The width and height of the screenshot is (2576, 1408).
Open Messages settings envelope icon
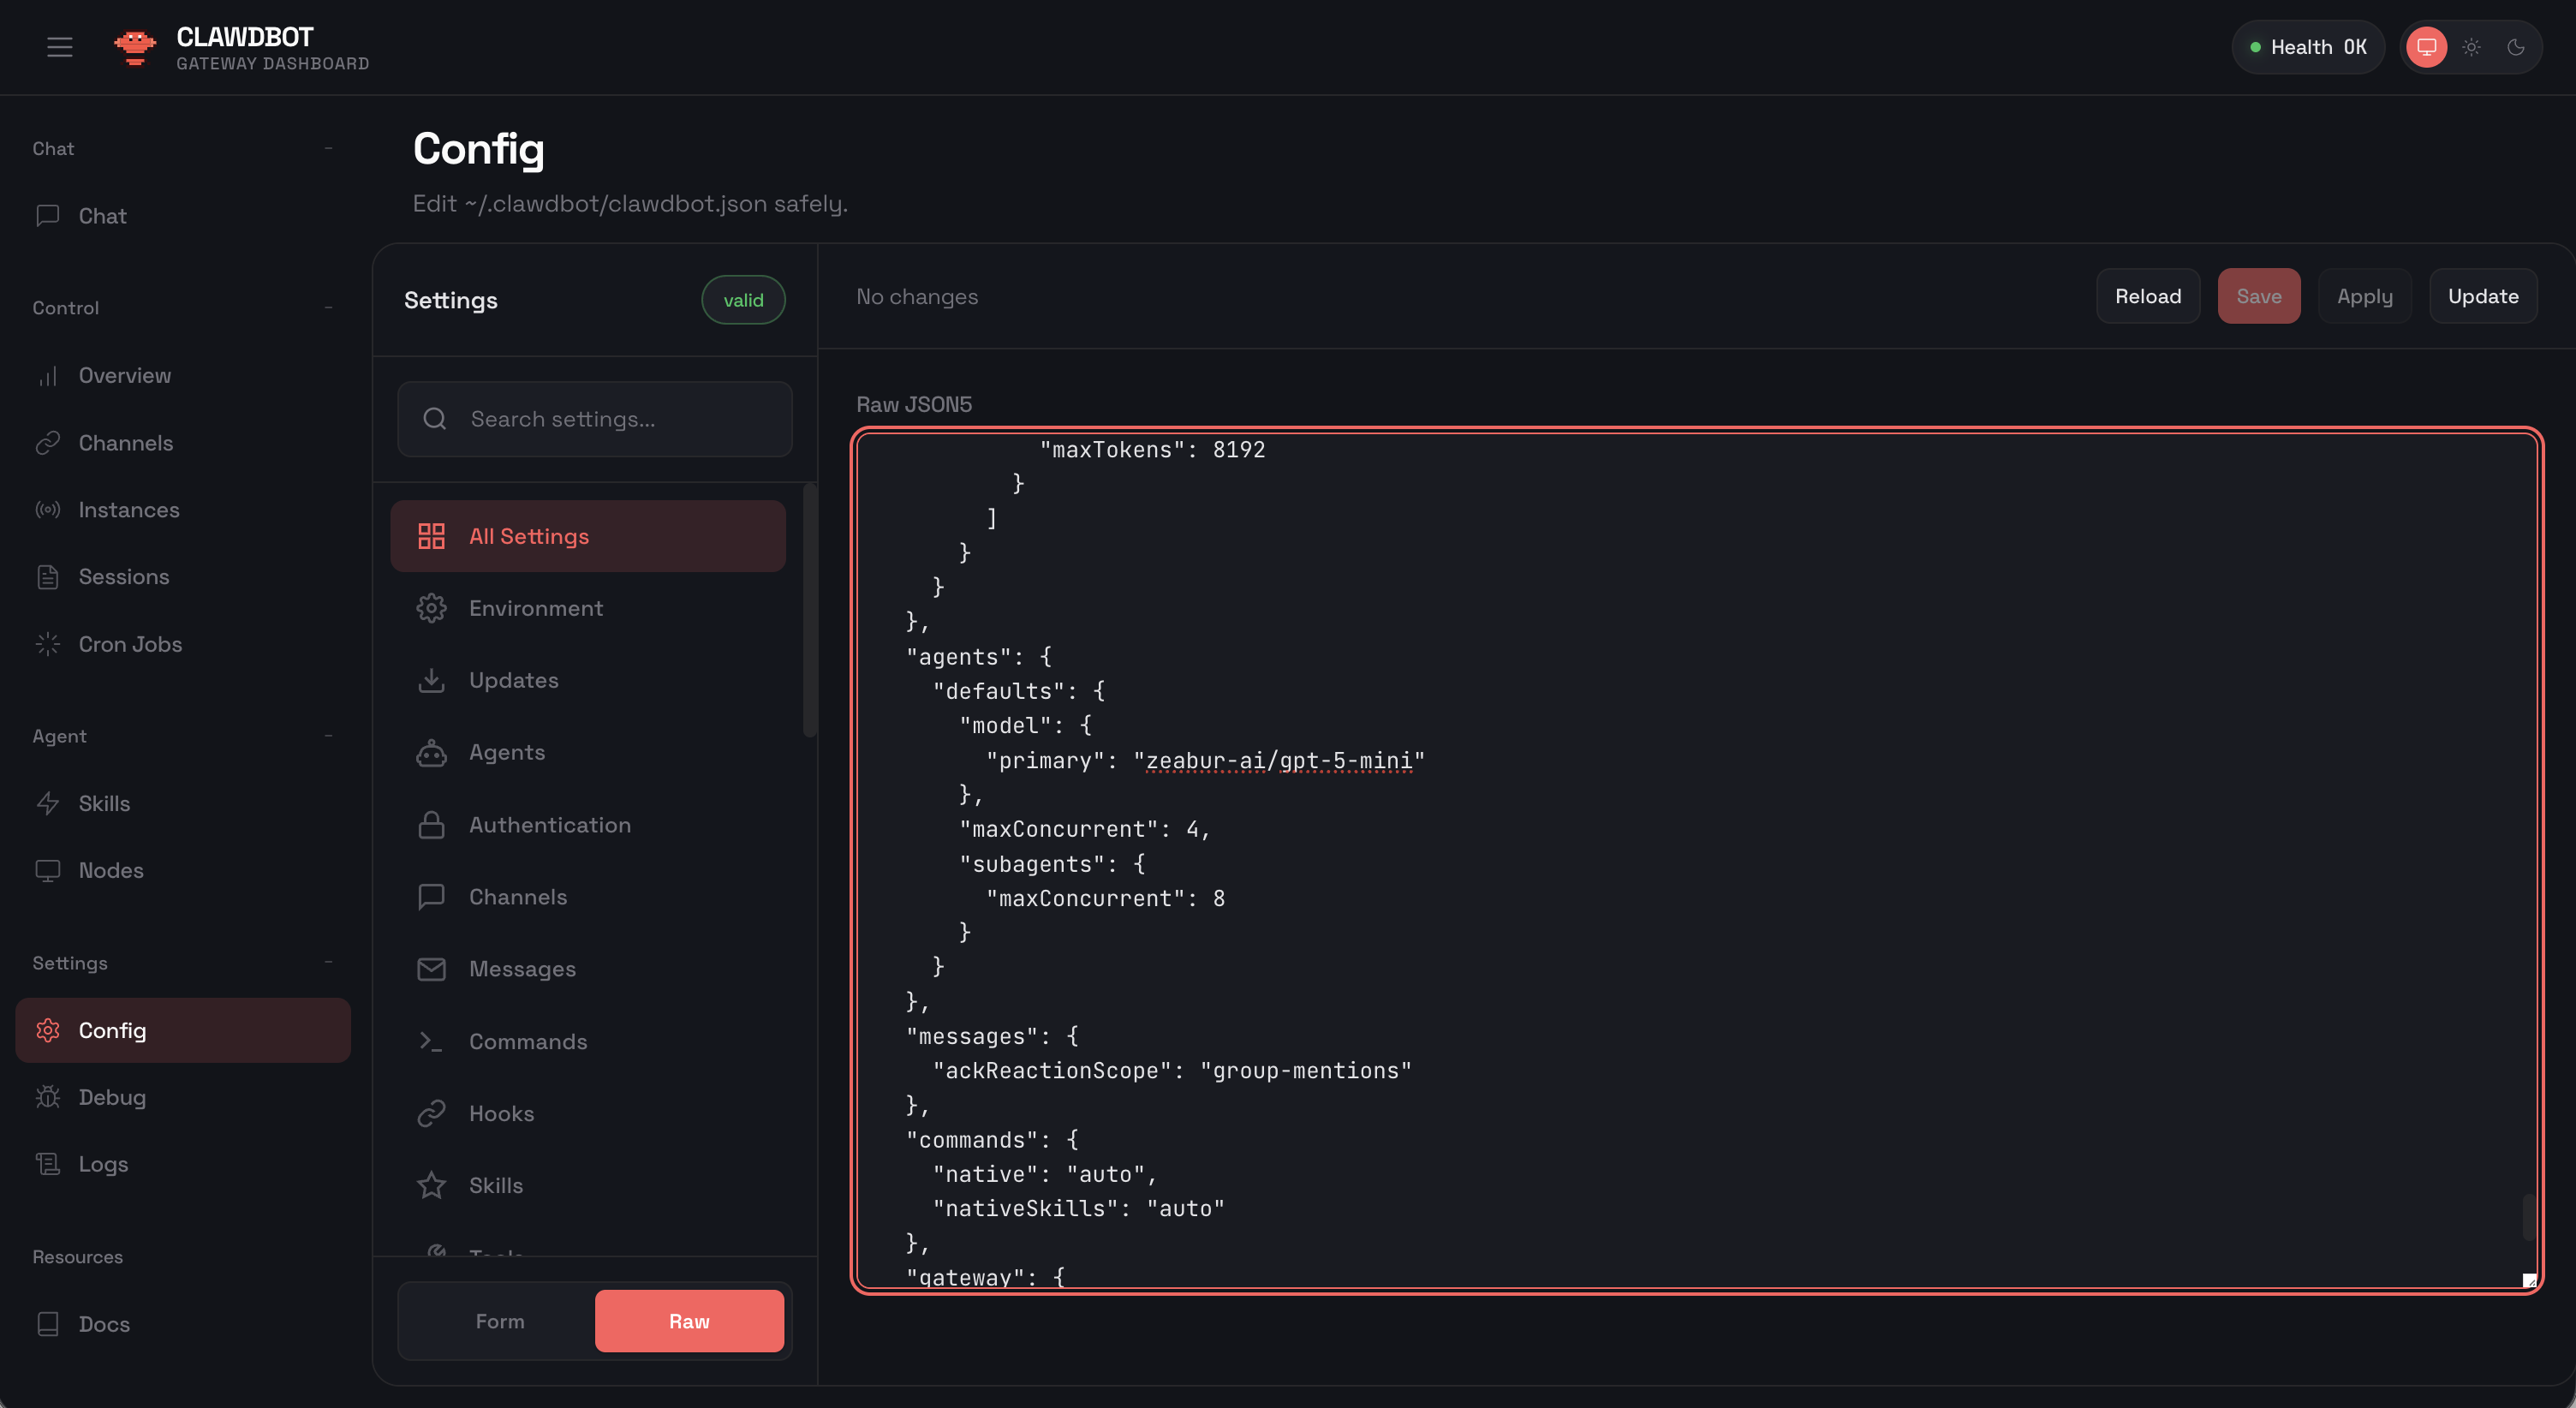[x=431, y=969]
